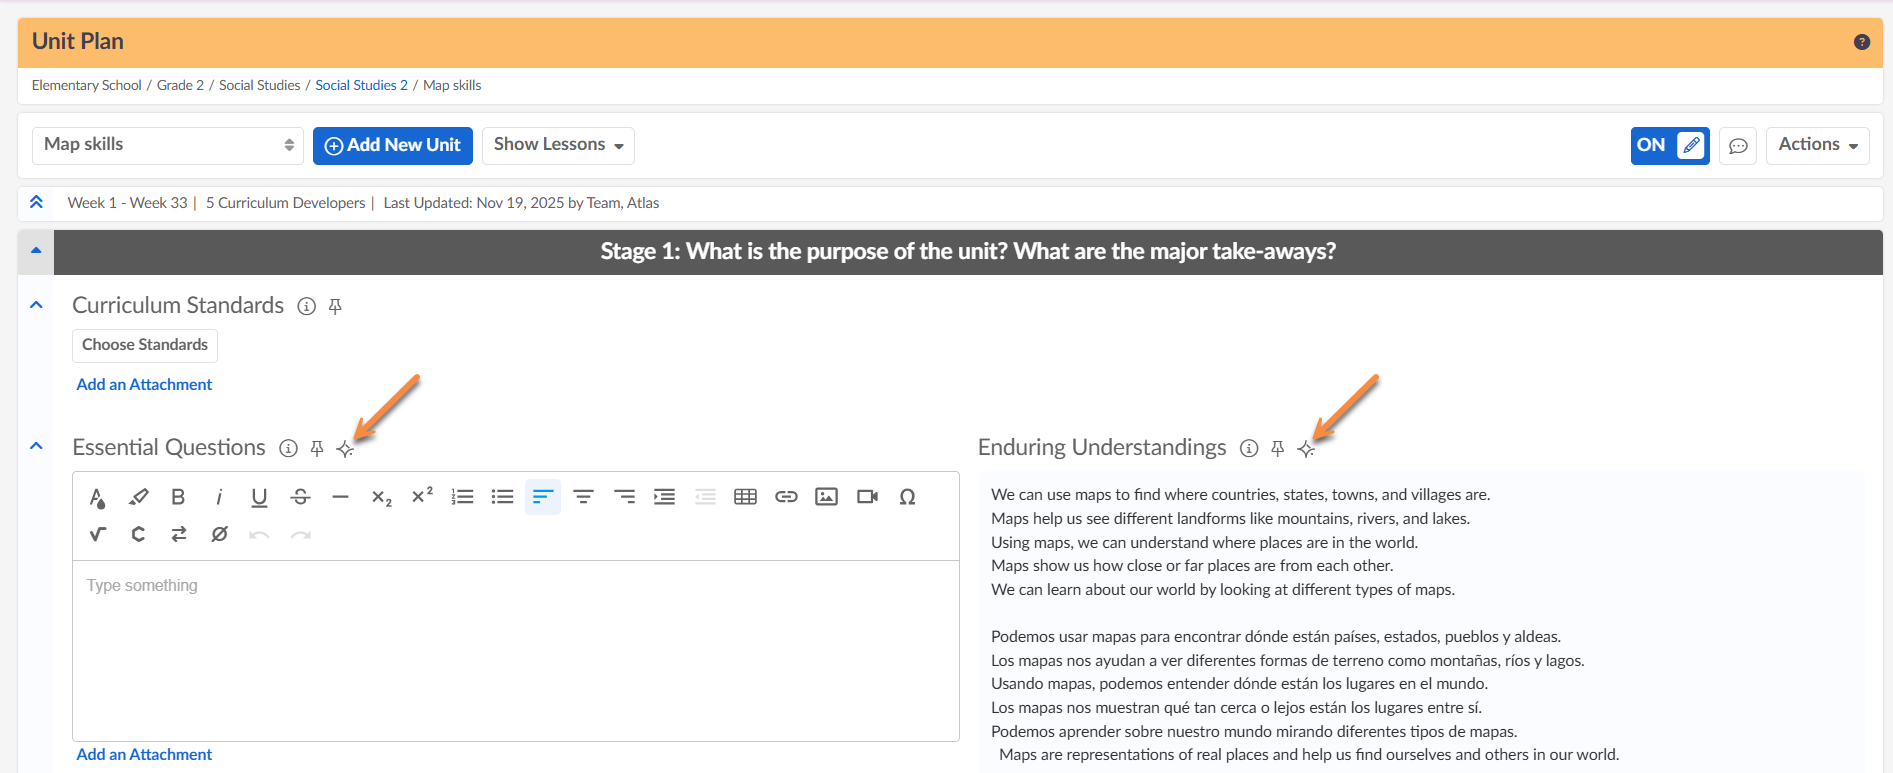Toggle underline formatting

pyautogui.click(x=259, y=497)
